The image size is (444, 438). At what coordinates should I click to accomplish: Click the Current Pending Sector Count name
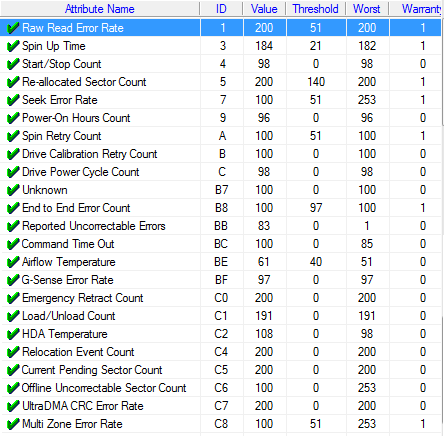(x=92, y=370)
